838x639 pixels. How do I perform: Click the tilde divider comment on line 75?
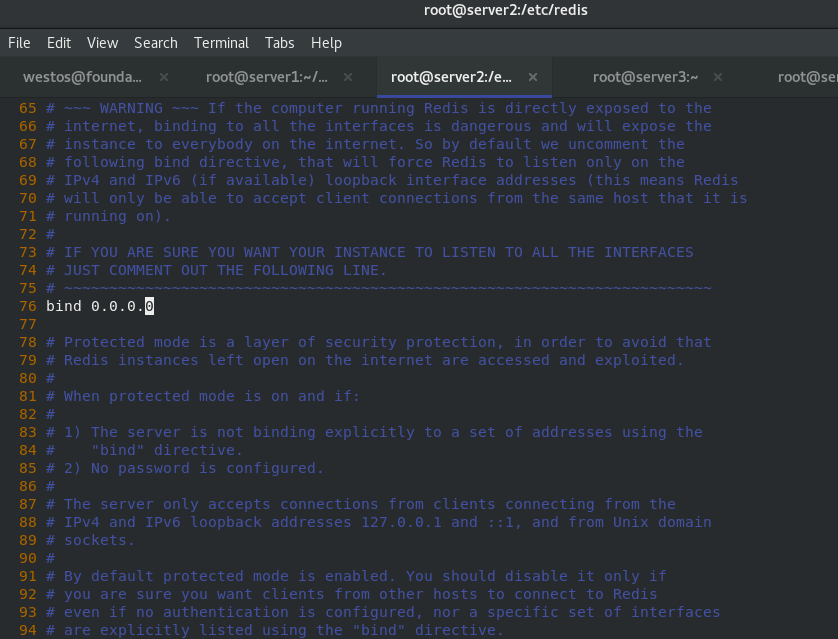pyautogui.click(x=387, y=288)
